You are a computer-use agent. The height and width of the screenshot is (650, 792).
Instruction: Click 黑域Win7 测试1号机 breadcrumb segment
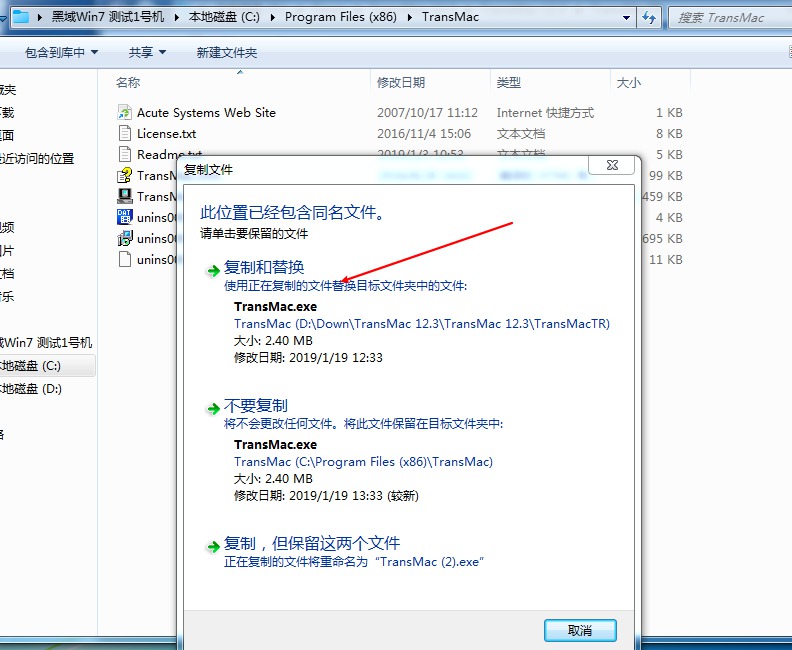(x=108, y=17)
